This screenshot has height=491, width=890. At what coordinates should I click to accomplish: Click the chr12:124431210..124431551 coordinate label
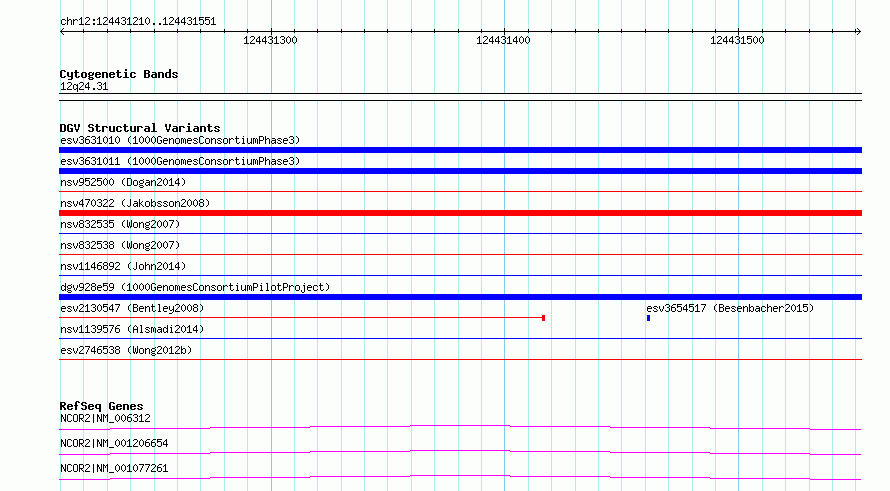pyautogui.click(x=138, y=22)
